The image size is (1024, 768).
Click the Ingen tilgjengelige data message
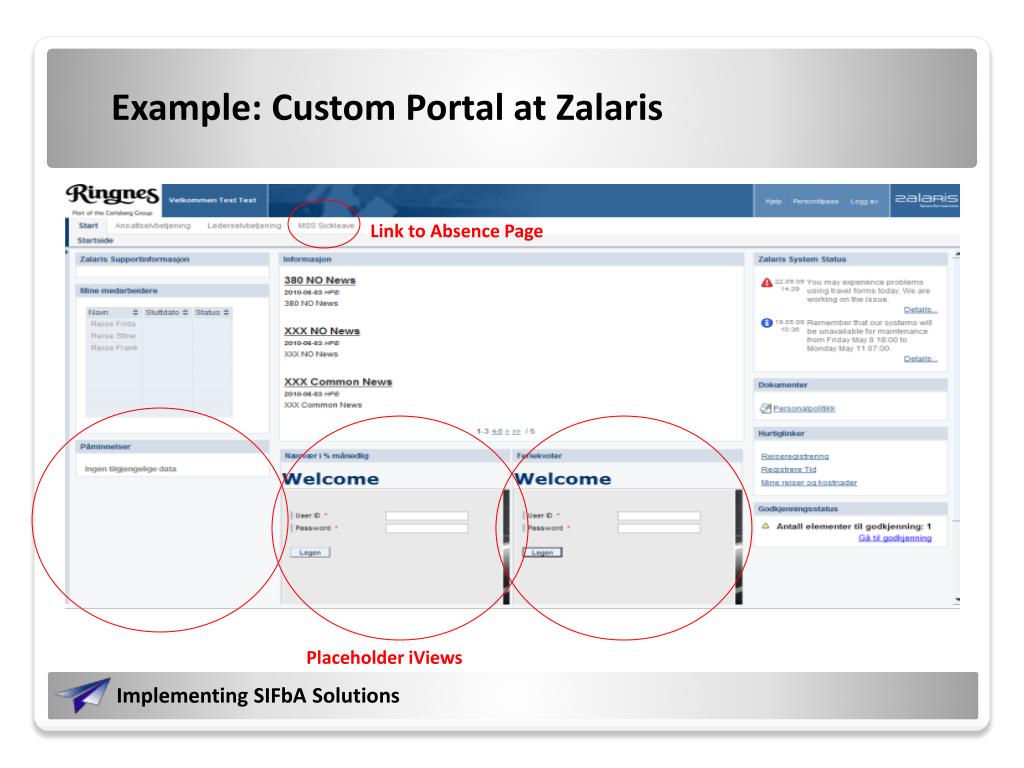(131, 469)
